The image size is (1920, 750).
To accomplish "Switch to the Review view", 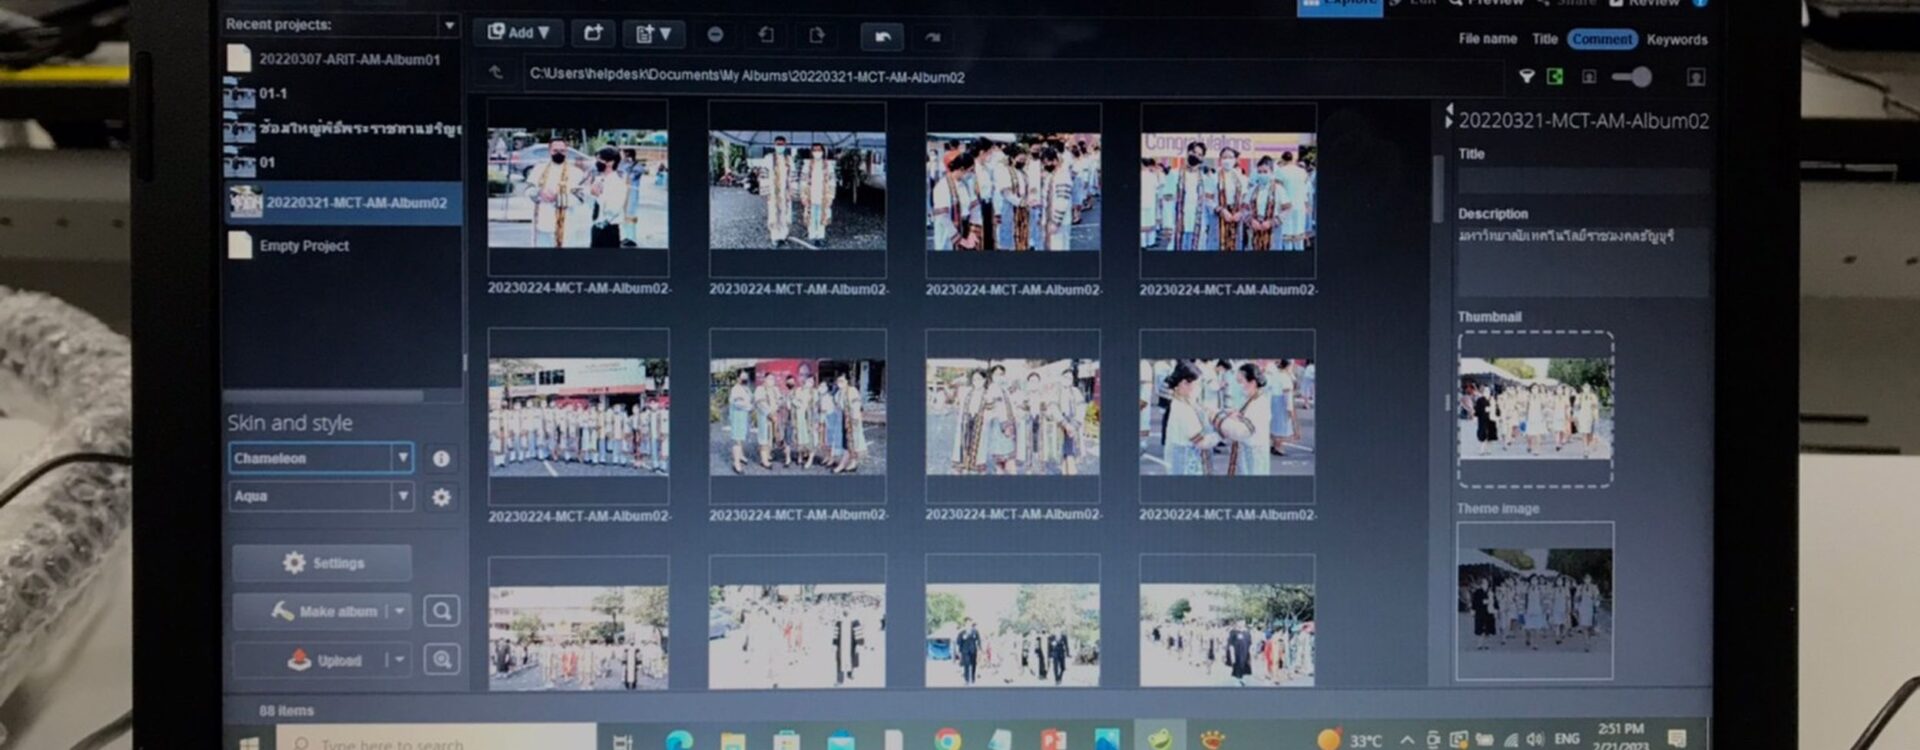I will point(1645,3).
